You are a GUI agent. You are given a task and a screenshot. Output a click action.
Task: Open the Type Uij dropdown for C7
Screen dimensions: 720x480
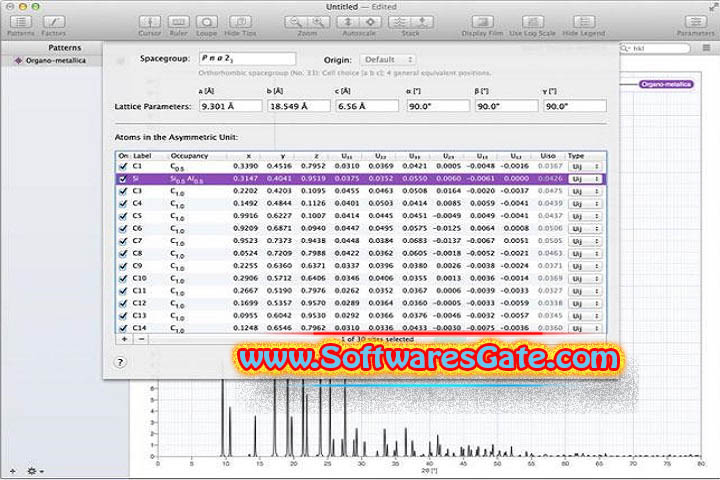(585, 241)
